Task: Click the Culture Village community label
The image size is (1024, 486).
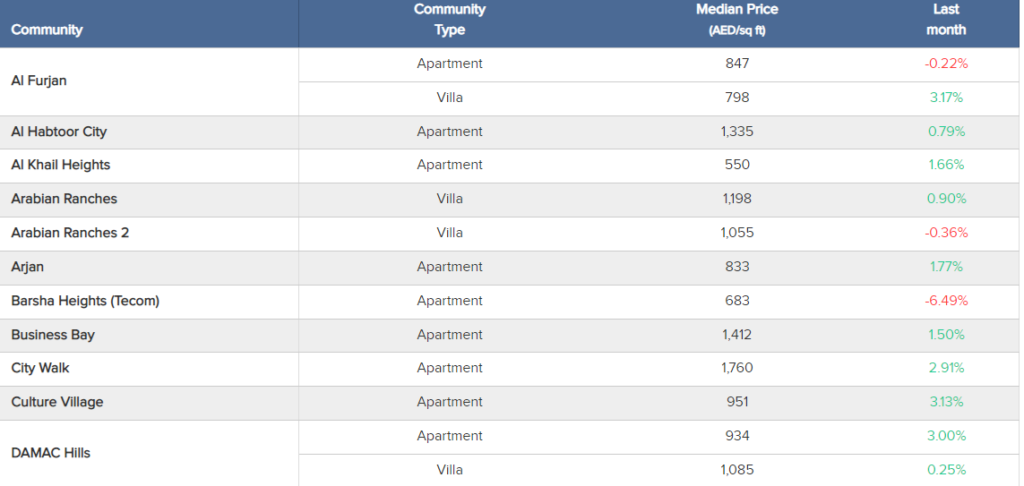Action: 57,402
